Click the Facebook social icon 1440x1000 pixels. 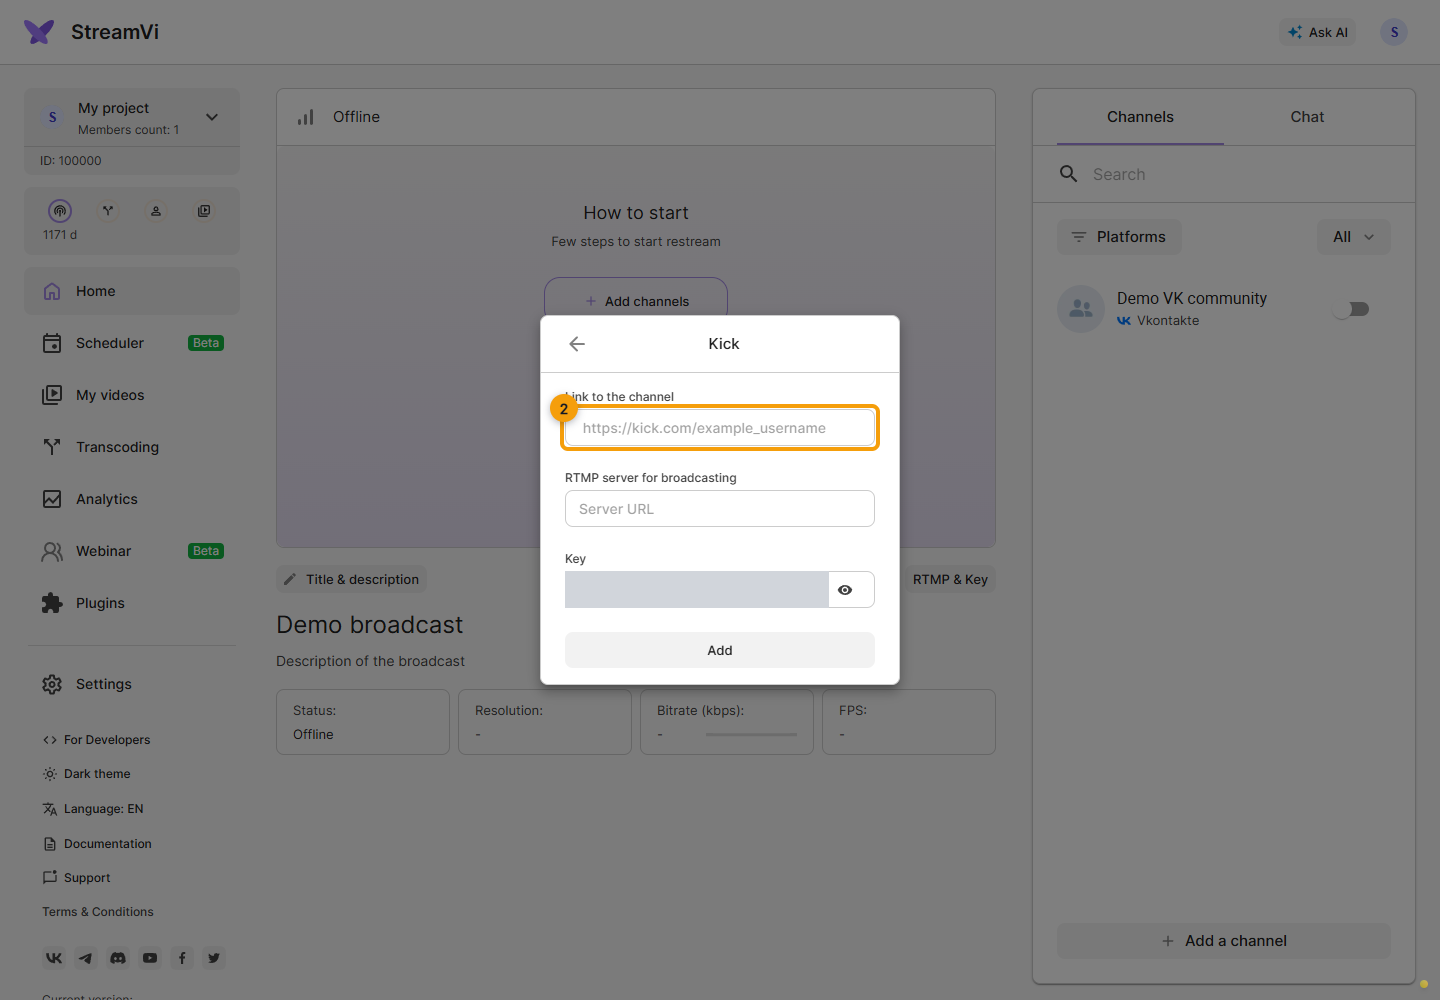[x=182, y=958]
